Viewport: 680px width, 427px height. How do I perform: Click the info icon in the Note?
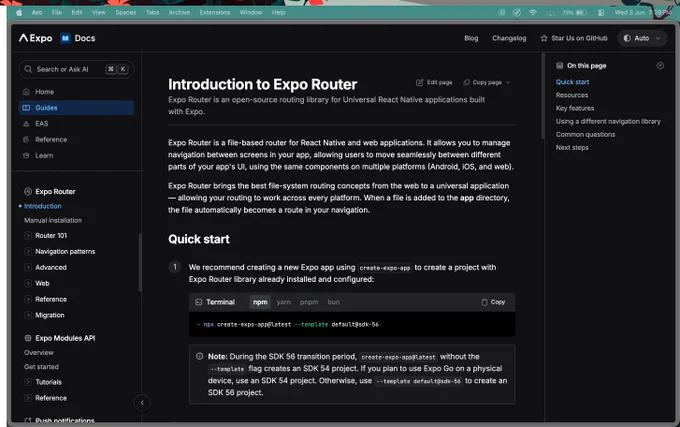199,357
